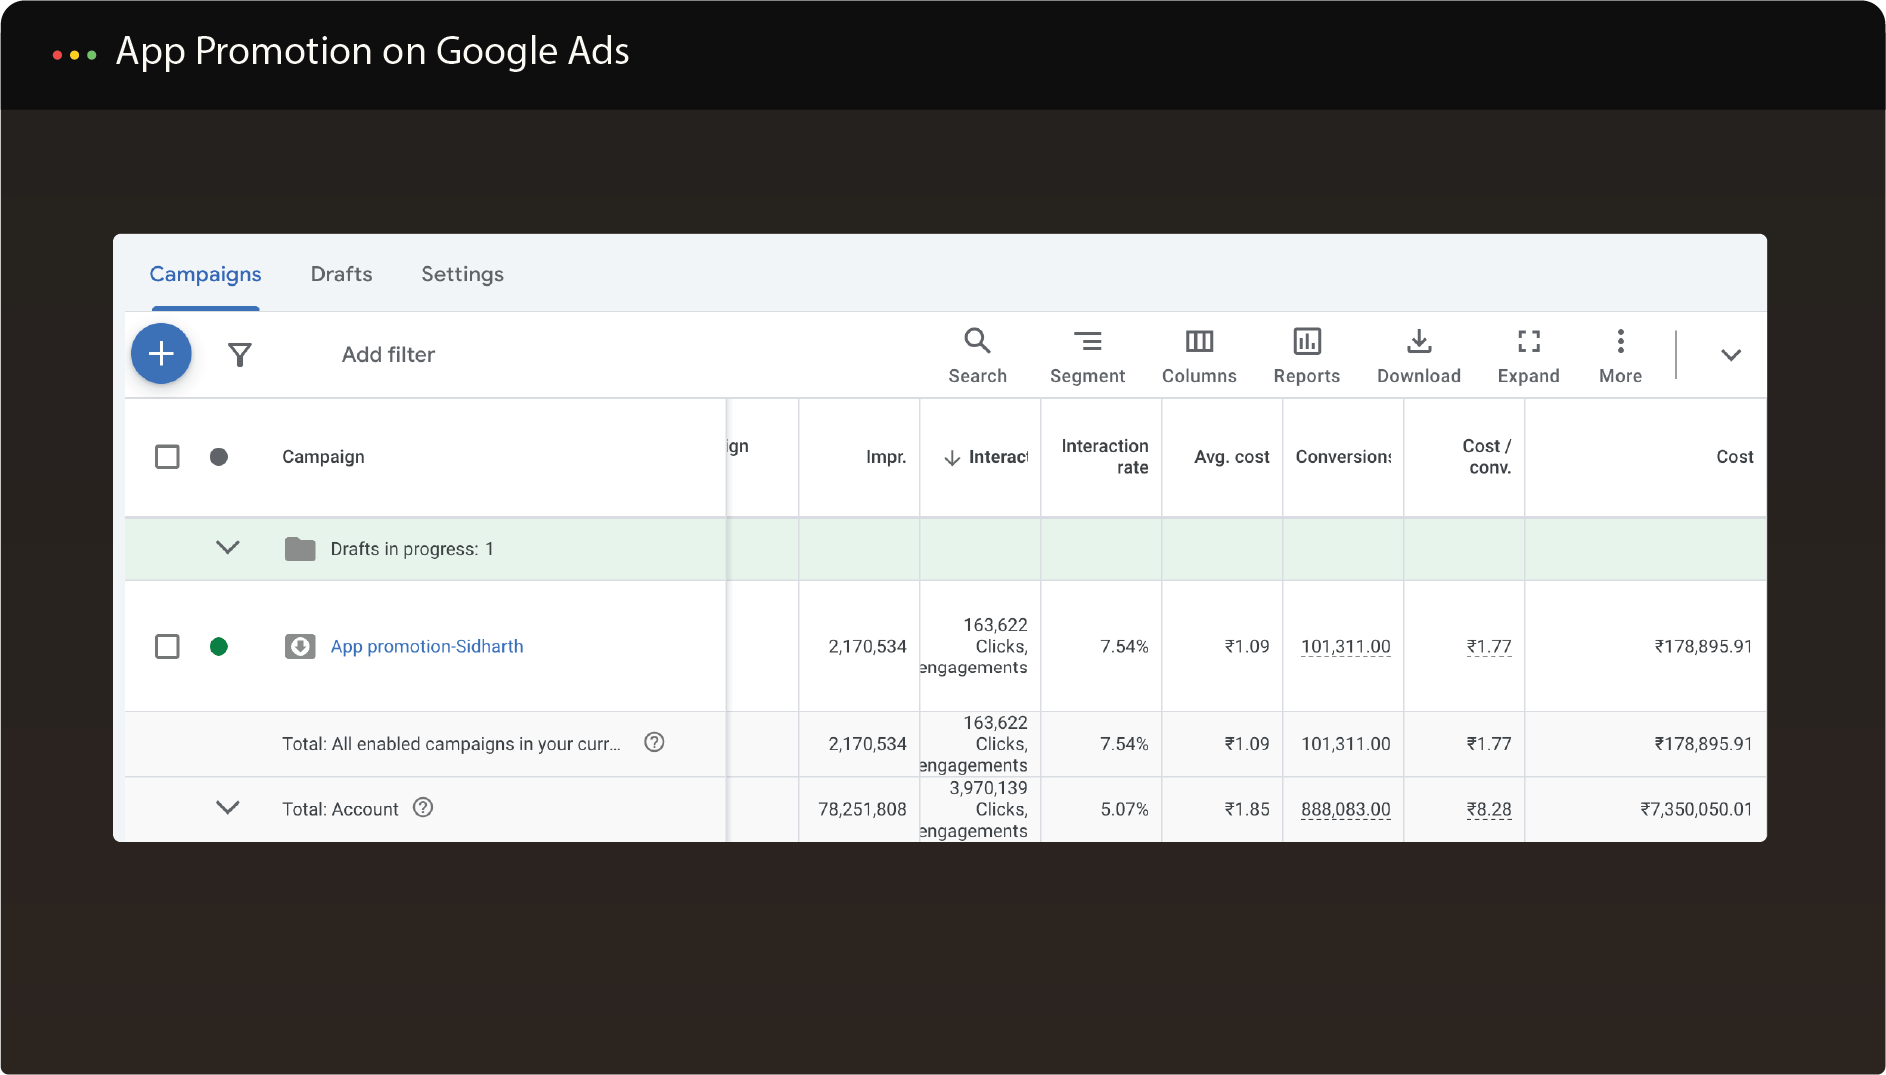Click the Drafts in progress folder icon

(x=300, y=549)
